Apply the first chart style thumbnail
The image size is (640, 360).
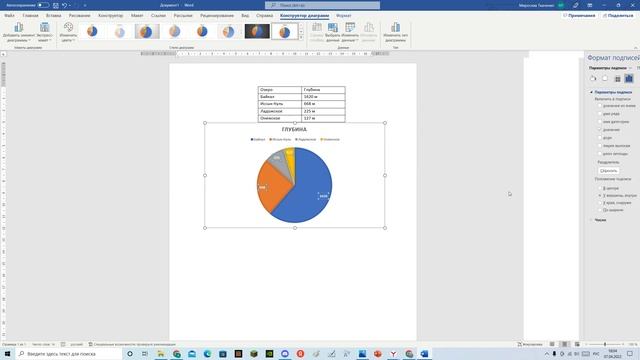(92, 31)
